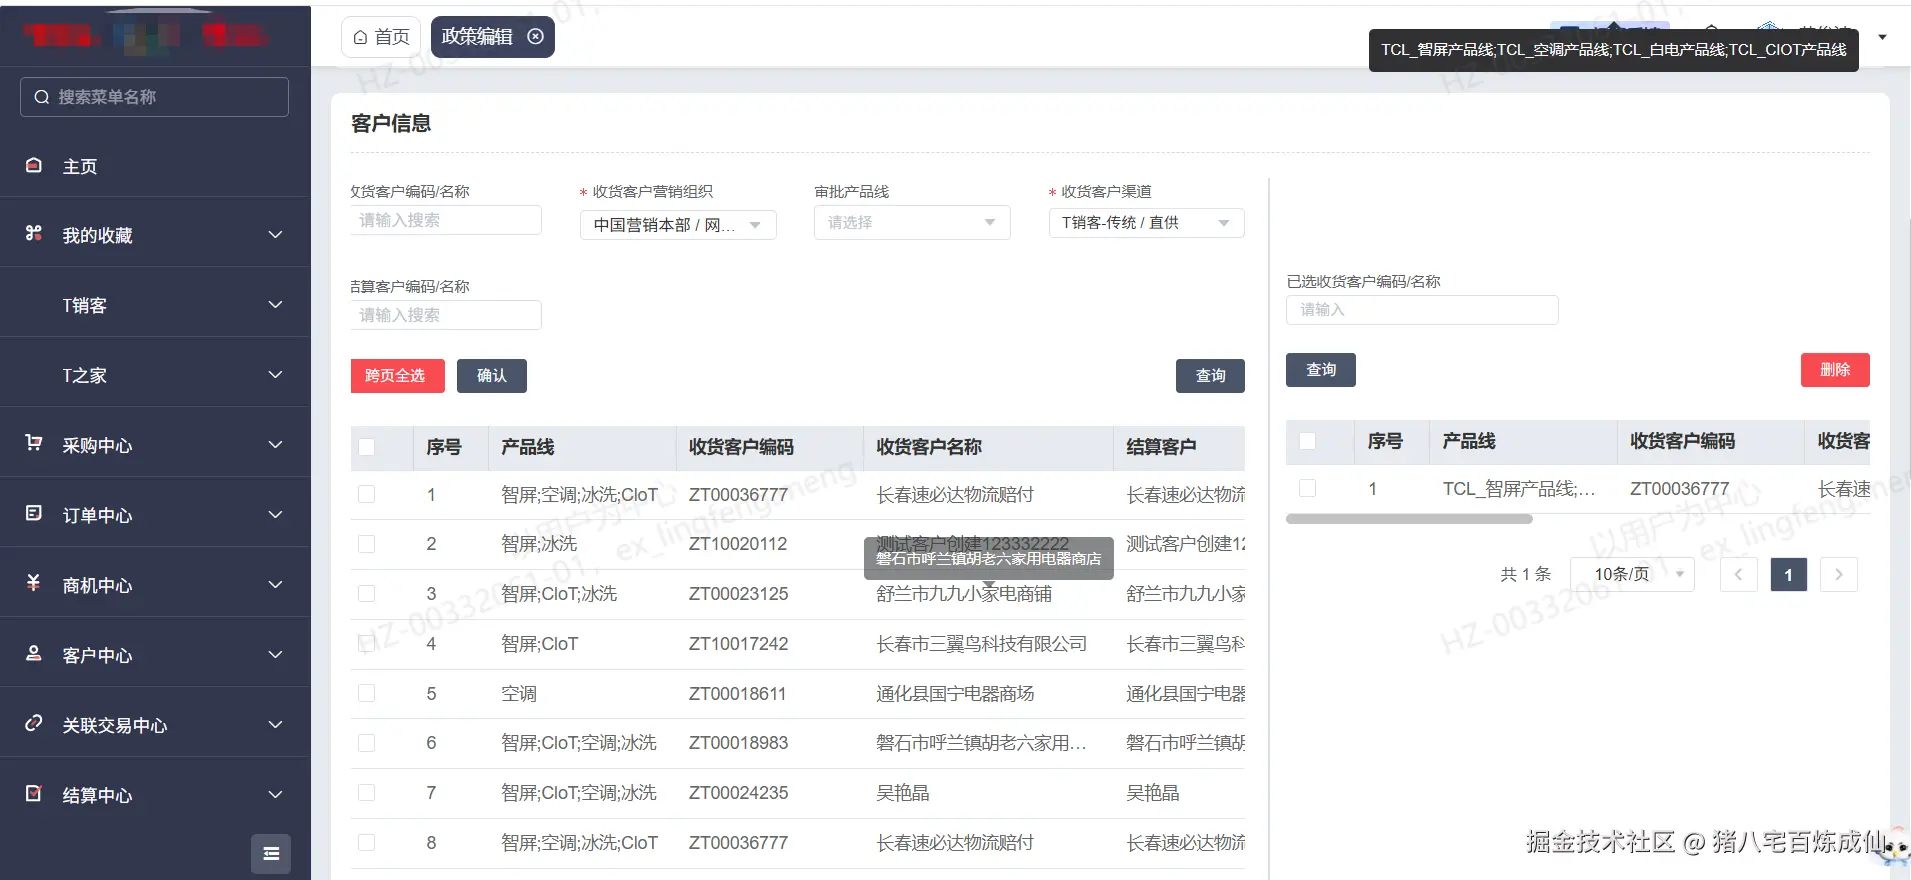Expand the 采购中心 menu chevron
The width and height of the screenshot is (1911, 880).
click(275, 444)
